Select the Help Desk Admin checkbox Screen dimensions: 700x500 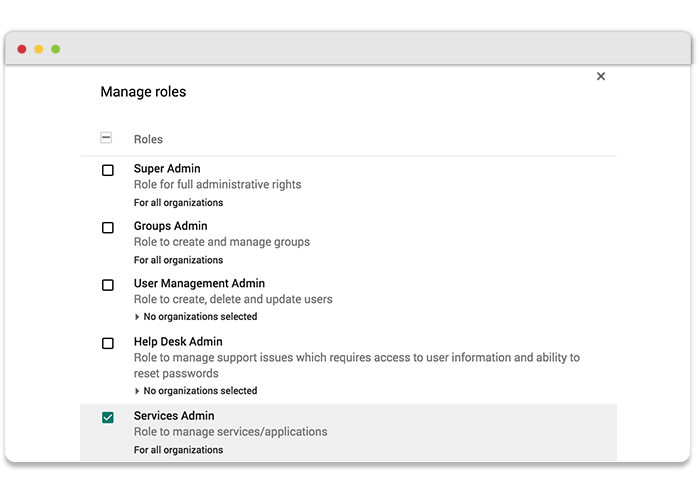coord(108,343)
